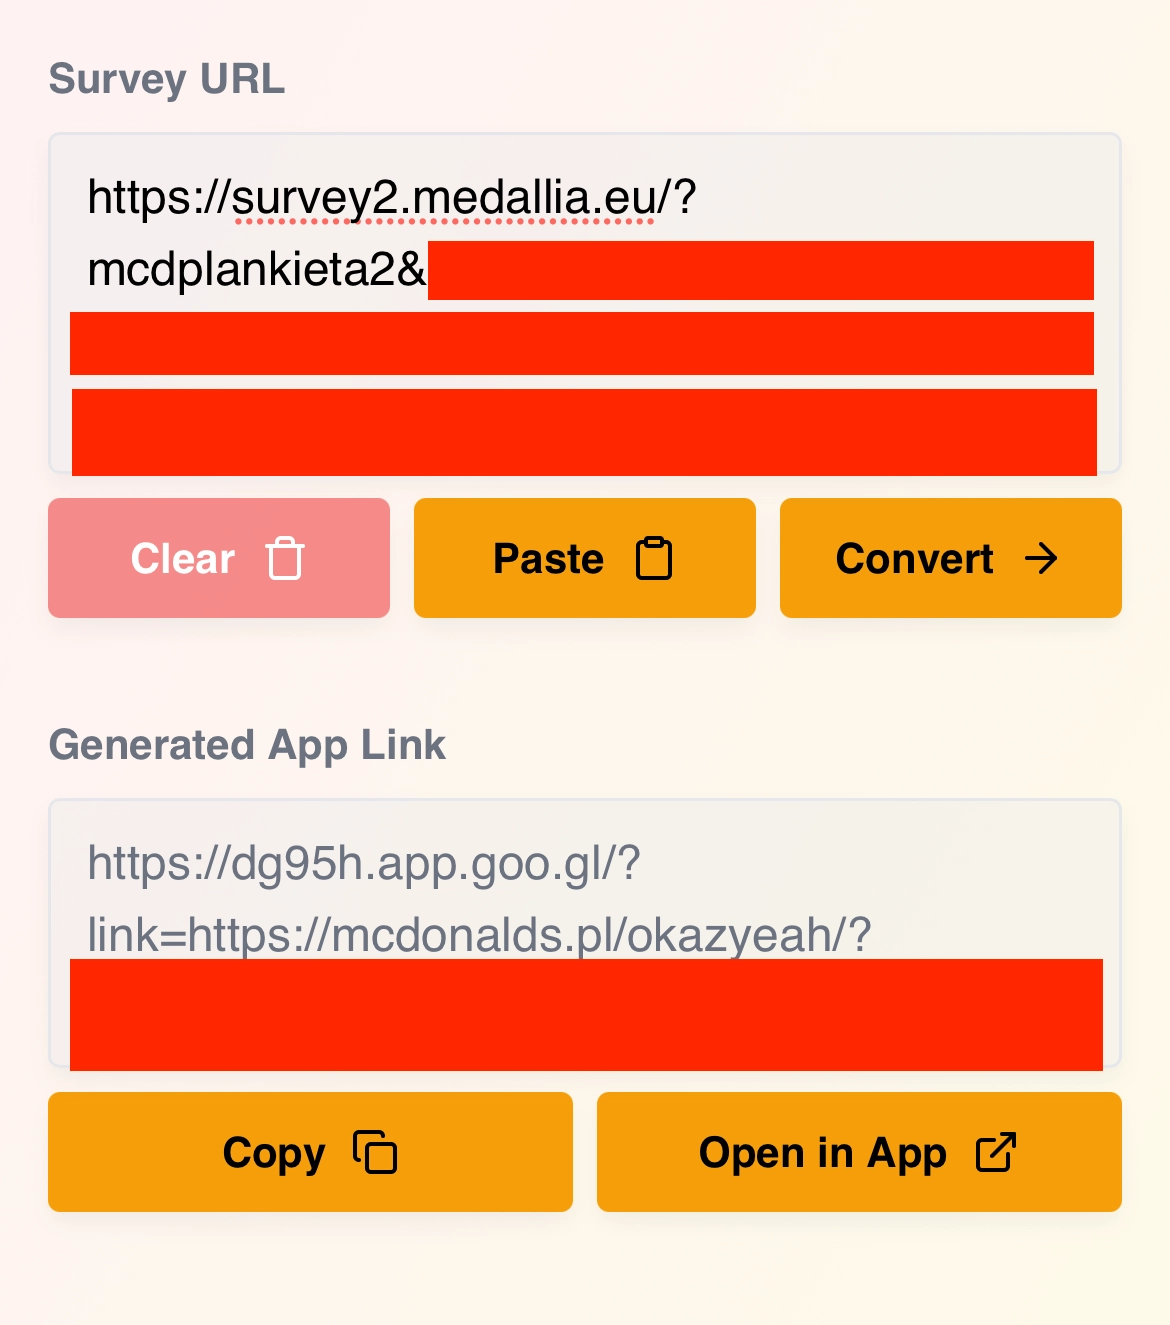This screenshot has width=1170, height=1325.
Task: Click the right arrow icon on Convert
Action: [x=1041, y=558]
